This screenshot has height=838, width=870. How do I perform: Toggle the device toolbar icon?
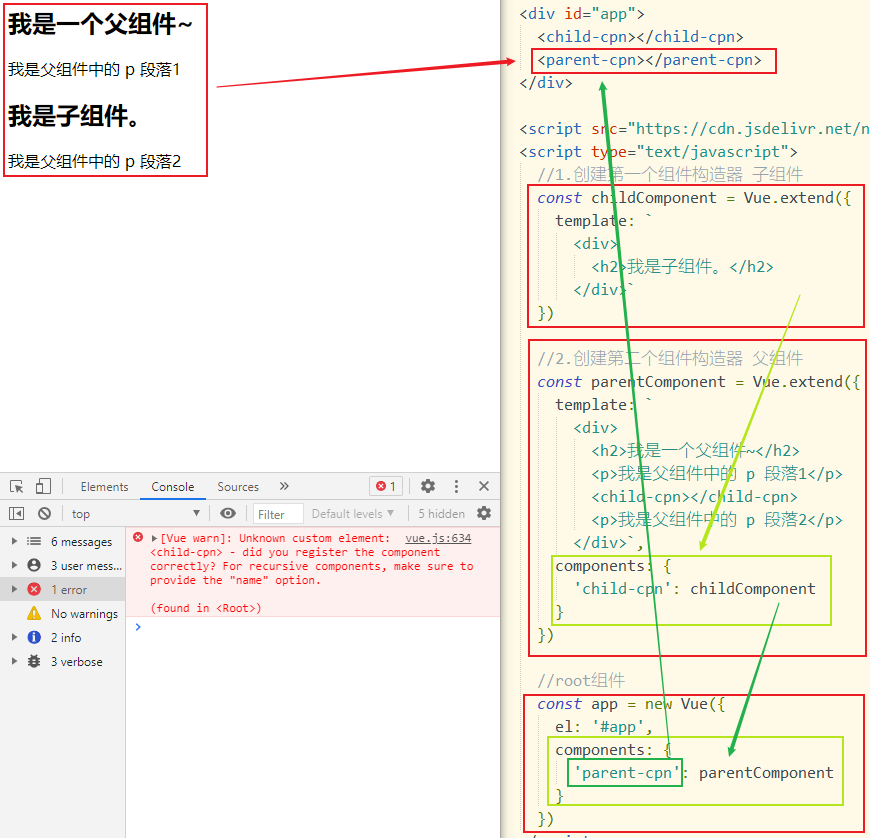[x=43, y=487]
